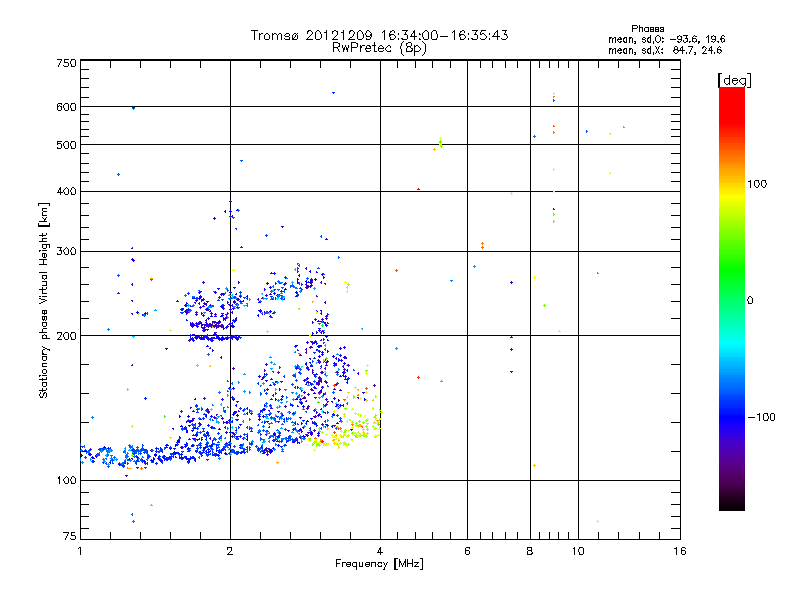Select the 'mean, sd,X: 84.7, 24.6' line

pyautogui.click(x=665, y=50)
